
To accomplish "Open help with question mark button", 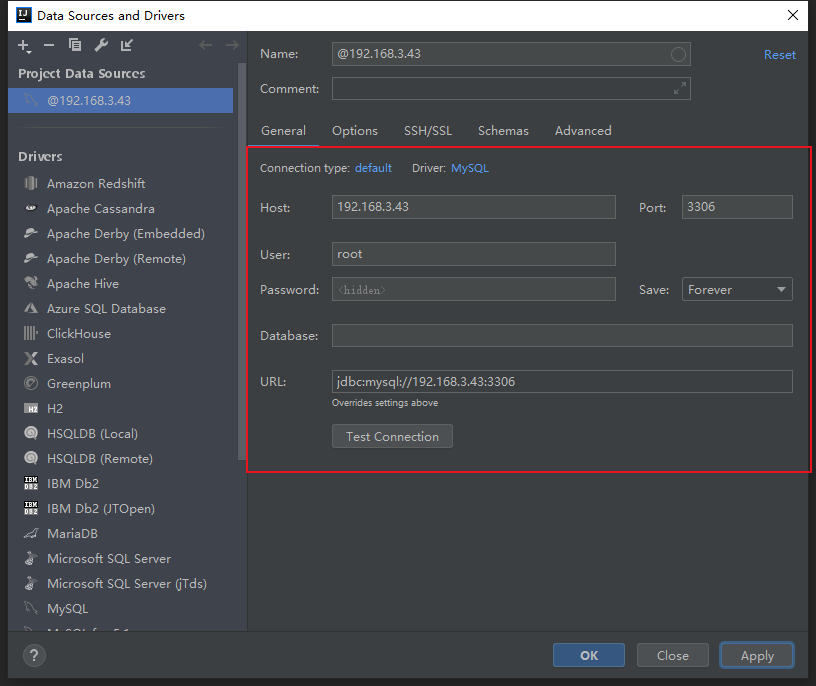I will click(34, 655).
